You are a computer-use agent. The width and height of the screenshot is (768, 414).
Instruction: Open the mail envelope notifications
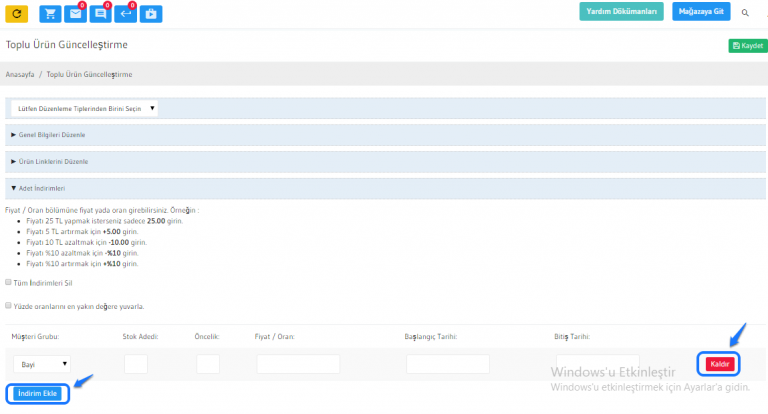(x=75, y=14)
